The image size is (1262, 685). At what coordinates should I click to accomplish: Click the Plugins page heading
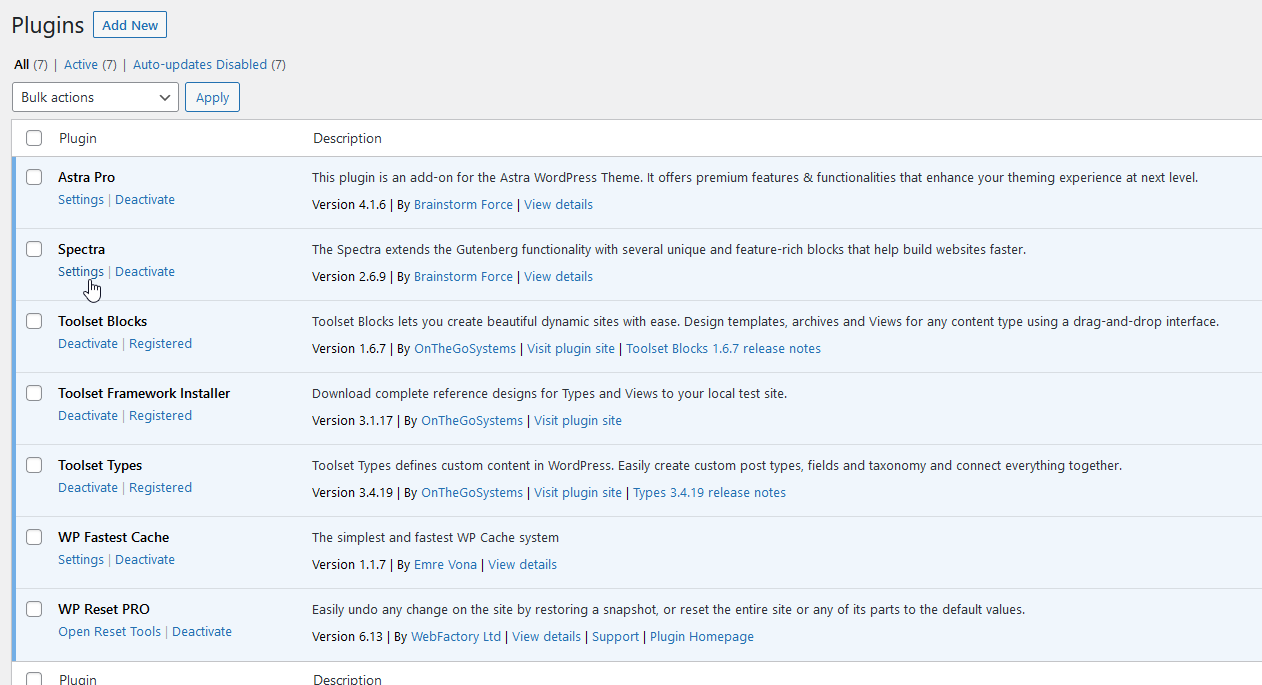tap(47, 25)
